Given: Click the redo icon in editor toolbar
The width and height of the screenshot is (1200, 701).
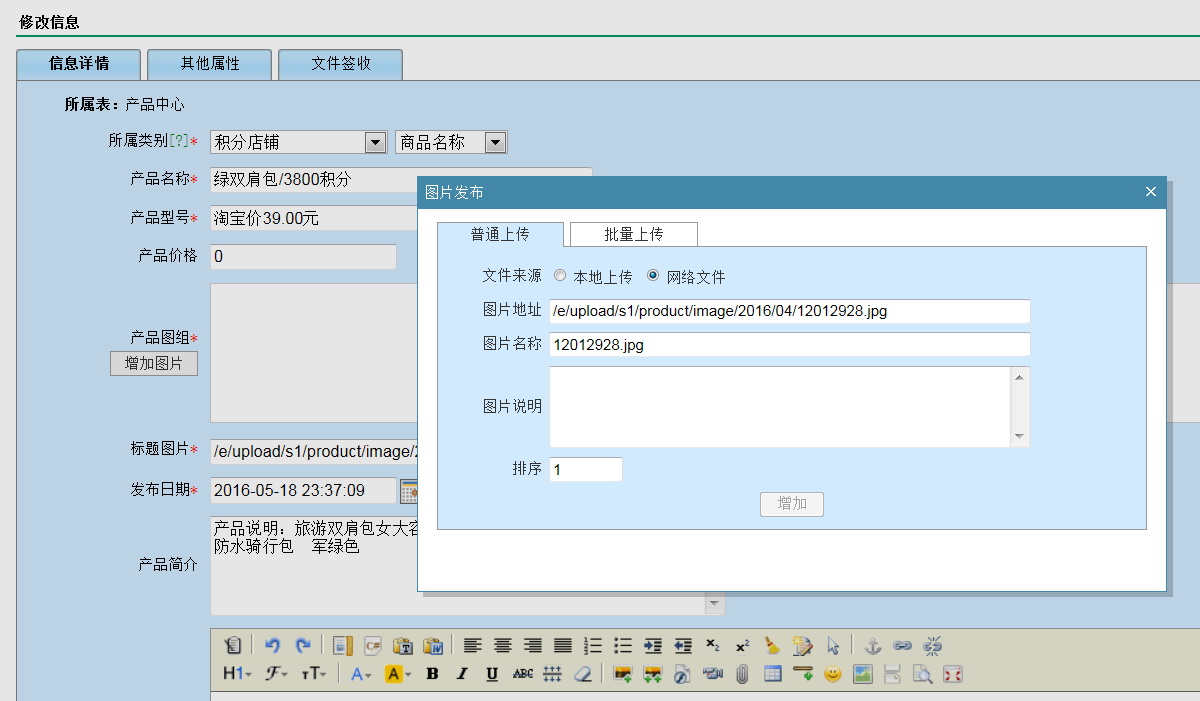Looking at the screenshot, I should click(x=302, y=646).
